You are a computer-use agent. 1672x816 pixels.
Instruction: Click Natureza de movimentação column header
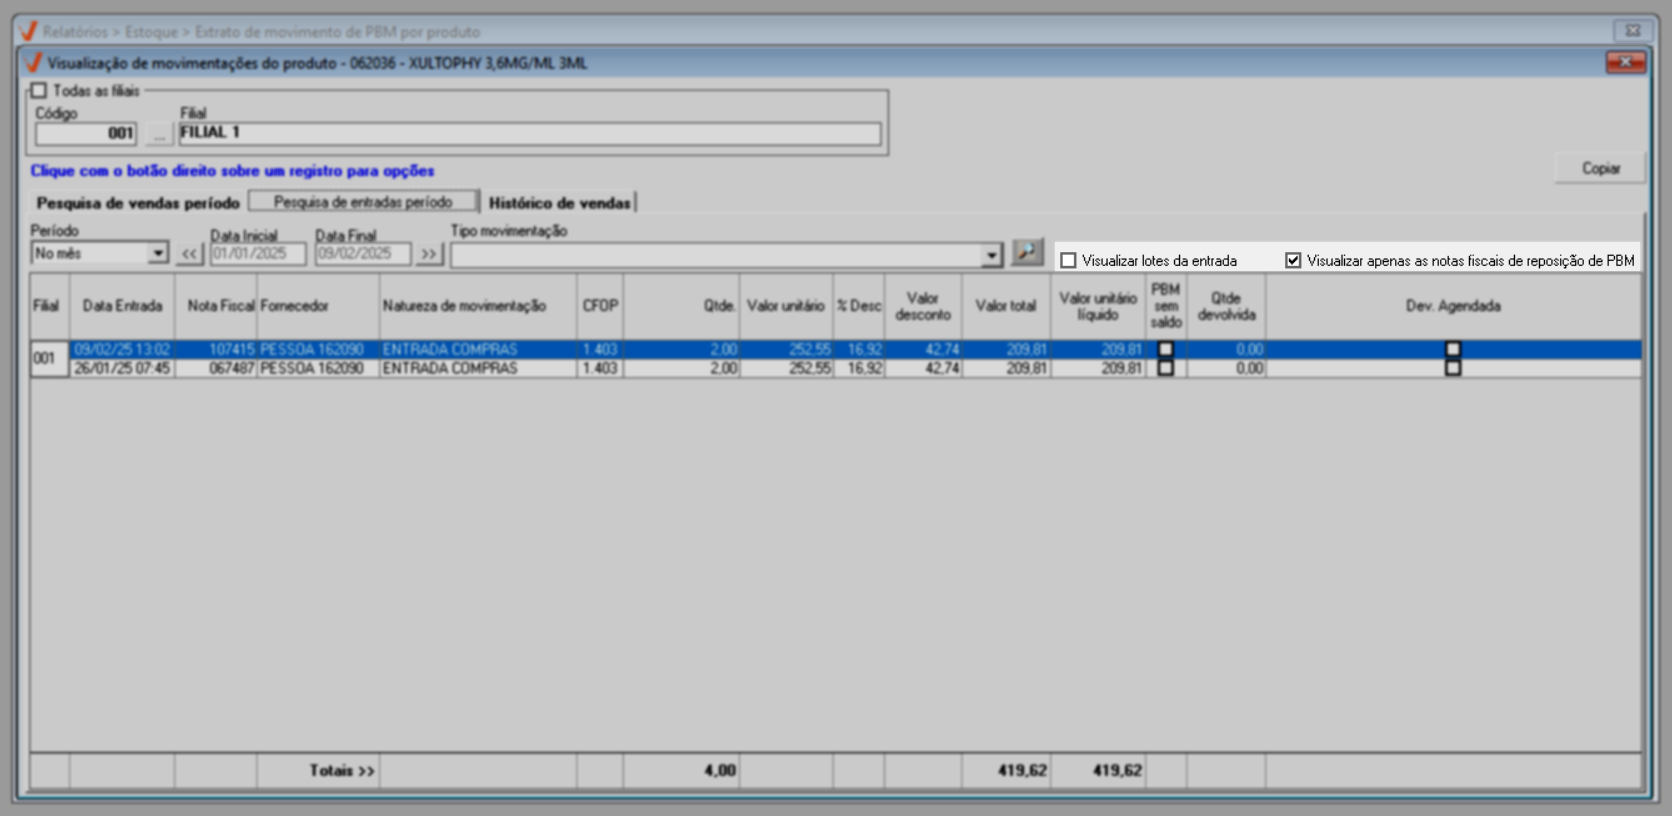pyautogui.click(x=478, y=306)
